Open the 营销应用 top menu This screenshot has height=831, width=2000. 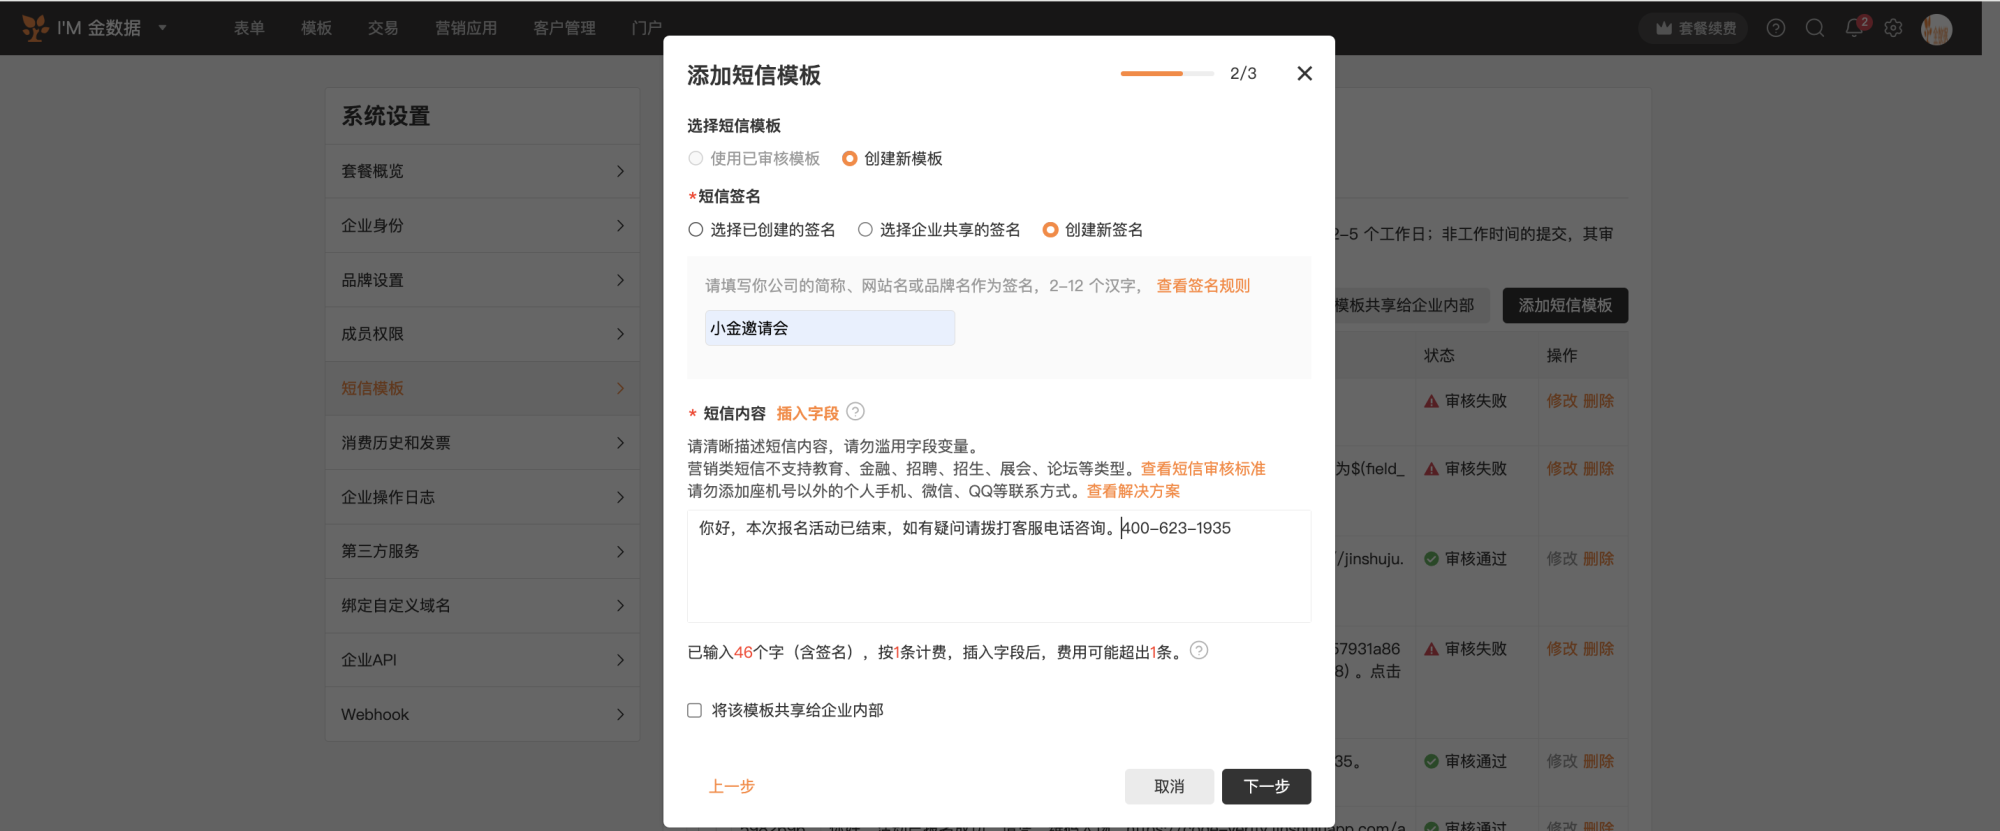[x=466, y=28]
